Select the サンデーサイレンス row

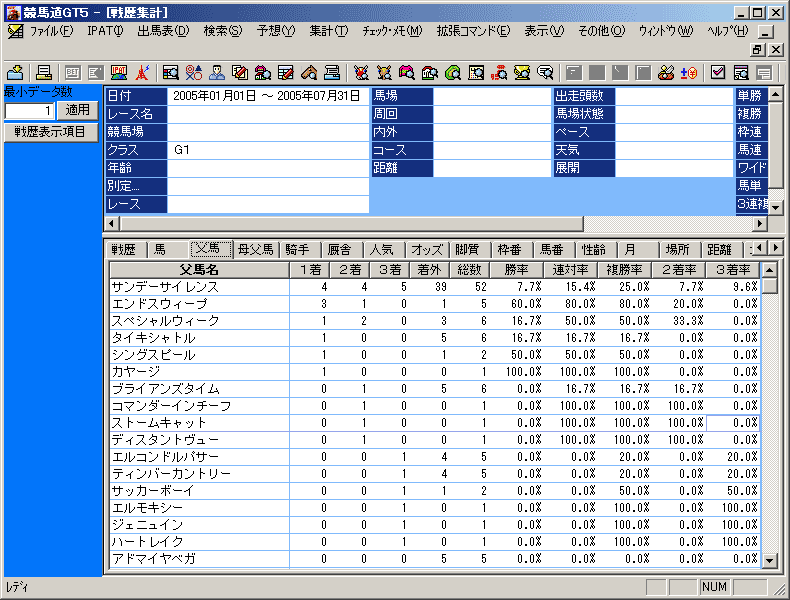click(198, 286)
